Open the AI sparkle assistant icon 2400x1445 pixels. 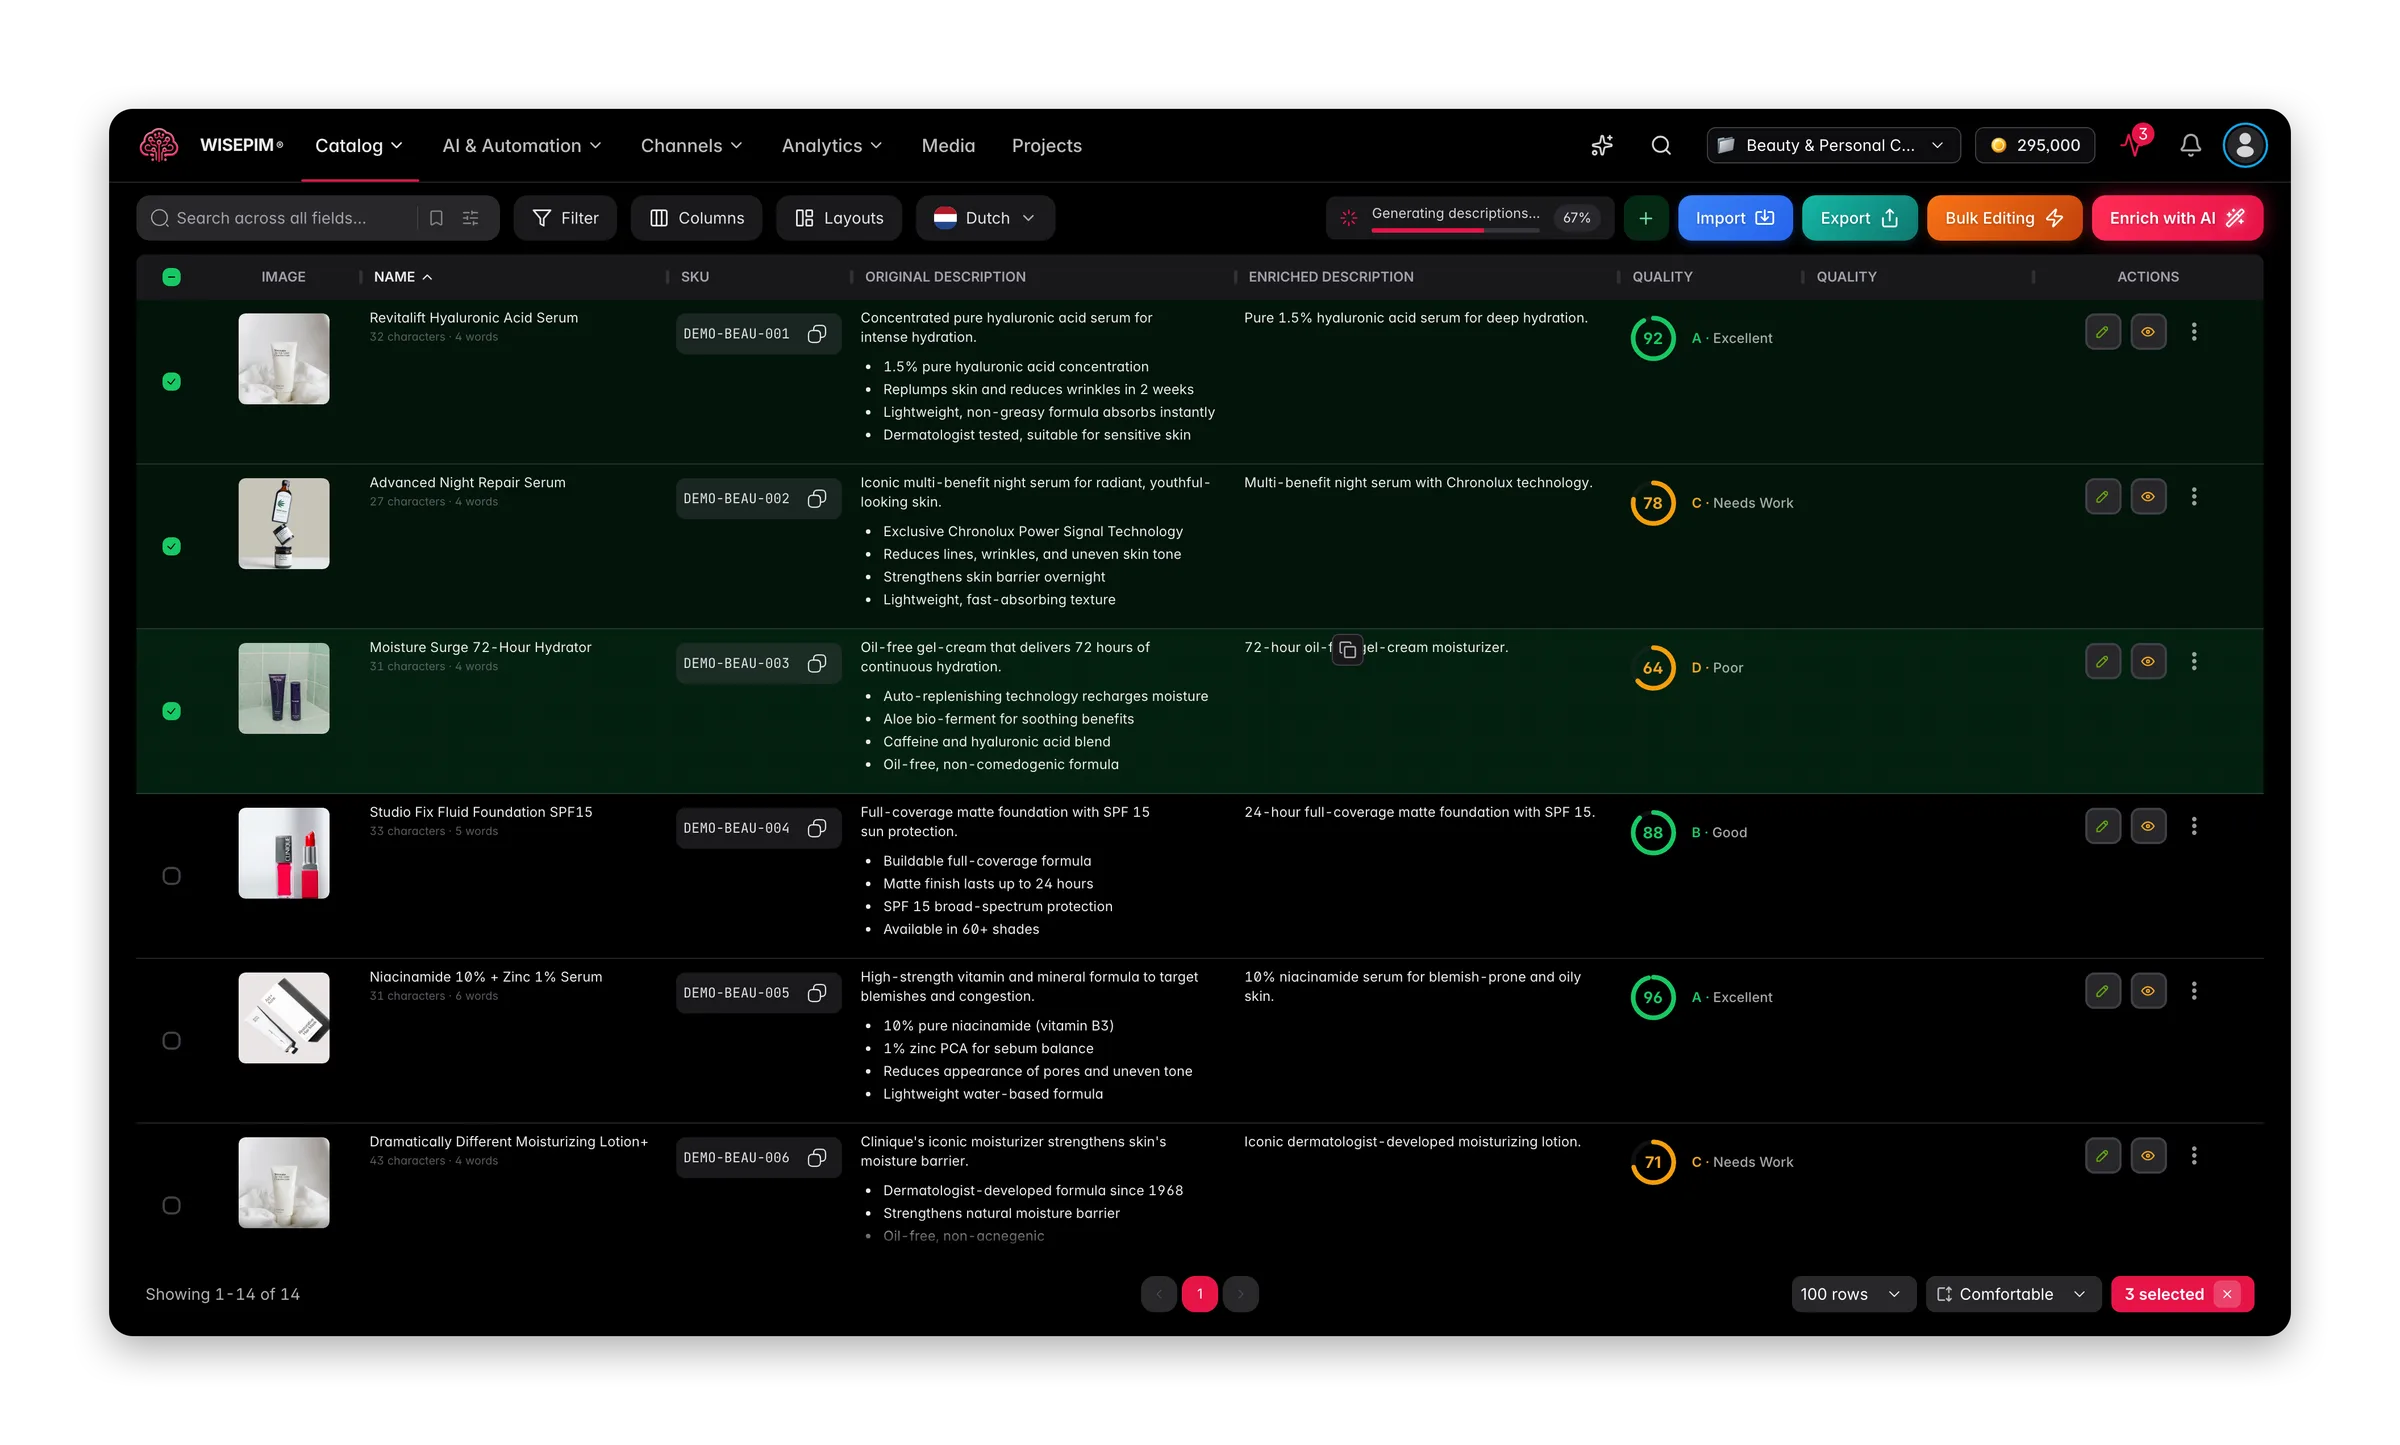pos(1602,145)
